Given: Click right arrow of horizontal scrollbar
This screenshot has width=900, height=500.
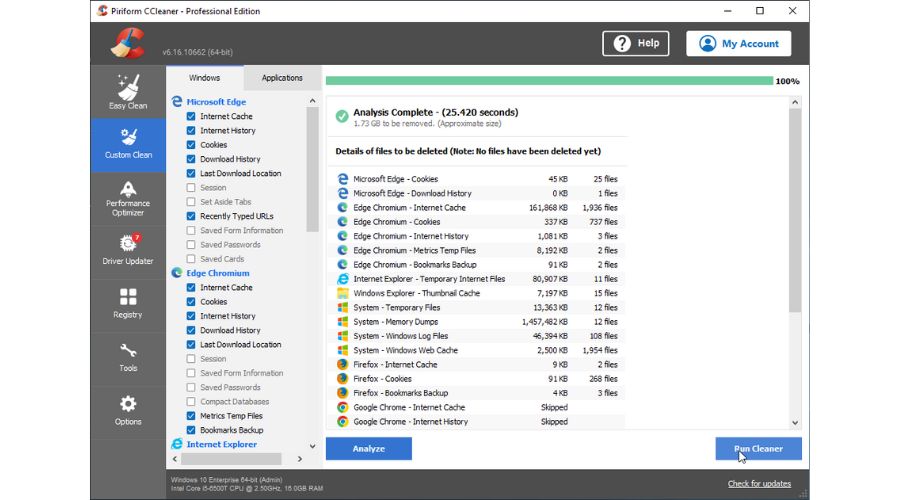Looking at the screenshot, I should 300,459.
